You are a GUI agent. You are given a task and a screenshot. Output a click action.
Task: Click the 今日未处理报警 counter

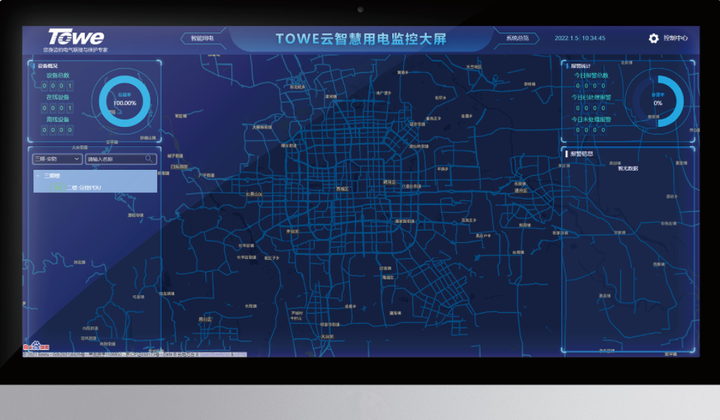[591, 130]
